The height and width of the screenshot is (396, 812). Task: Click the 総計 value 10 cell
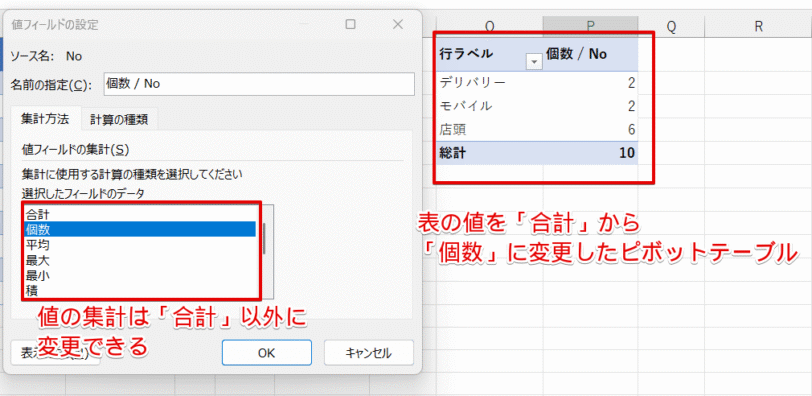[591, 153]
